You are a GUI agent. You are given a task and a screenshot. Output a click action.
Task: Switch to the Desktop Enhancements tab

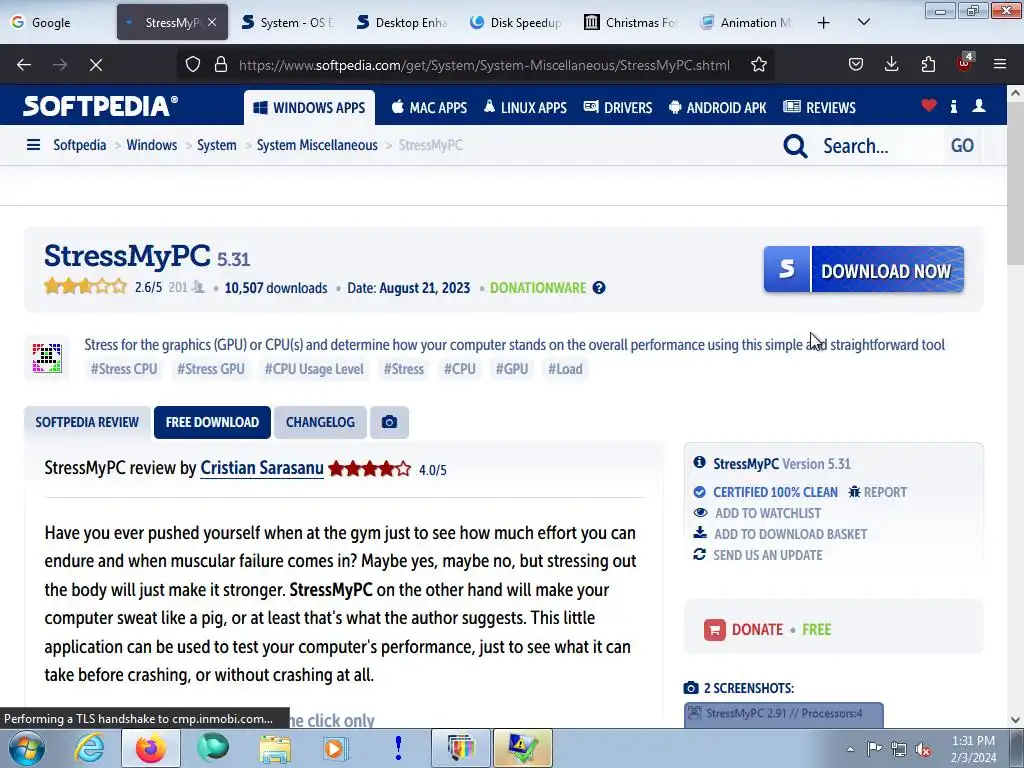pos(402,22)
